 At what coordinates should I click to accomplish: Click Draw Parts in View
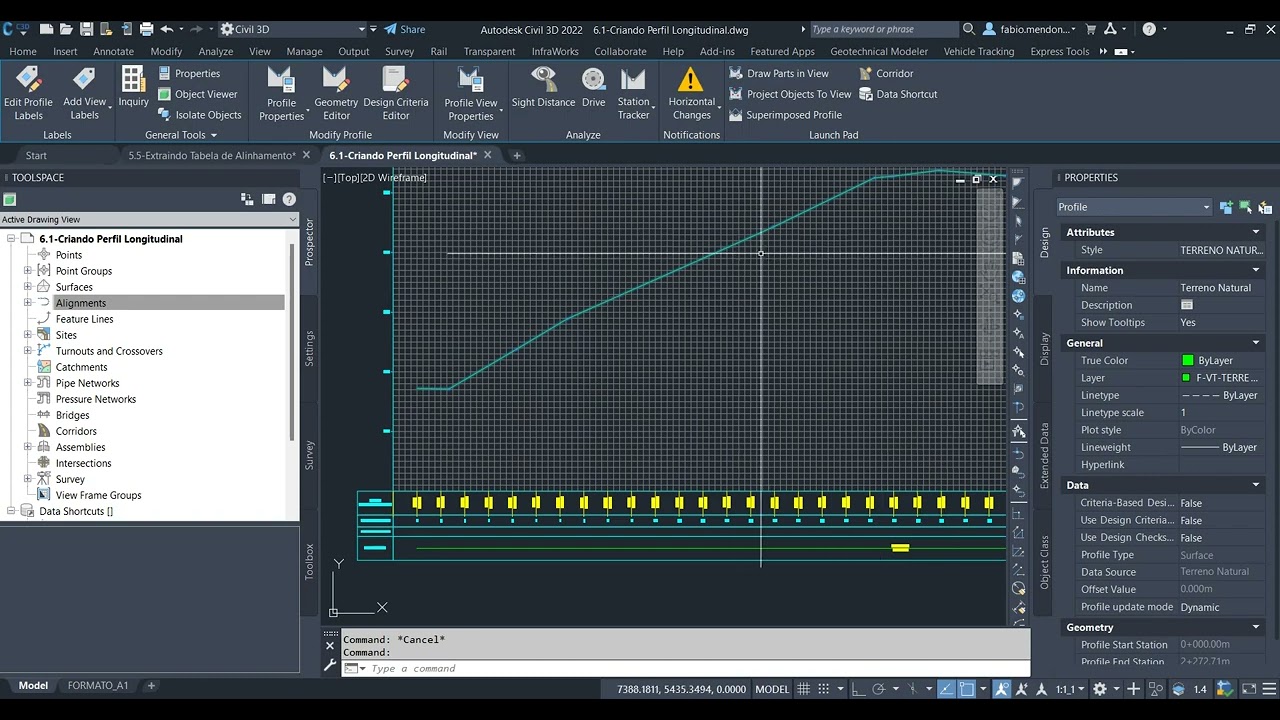click(778, 73)
